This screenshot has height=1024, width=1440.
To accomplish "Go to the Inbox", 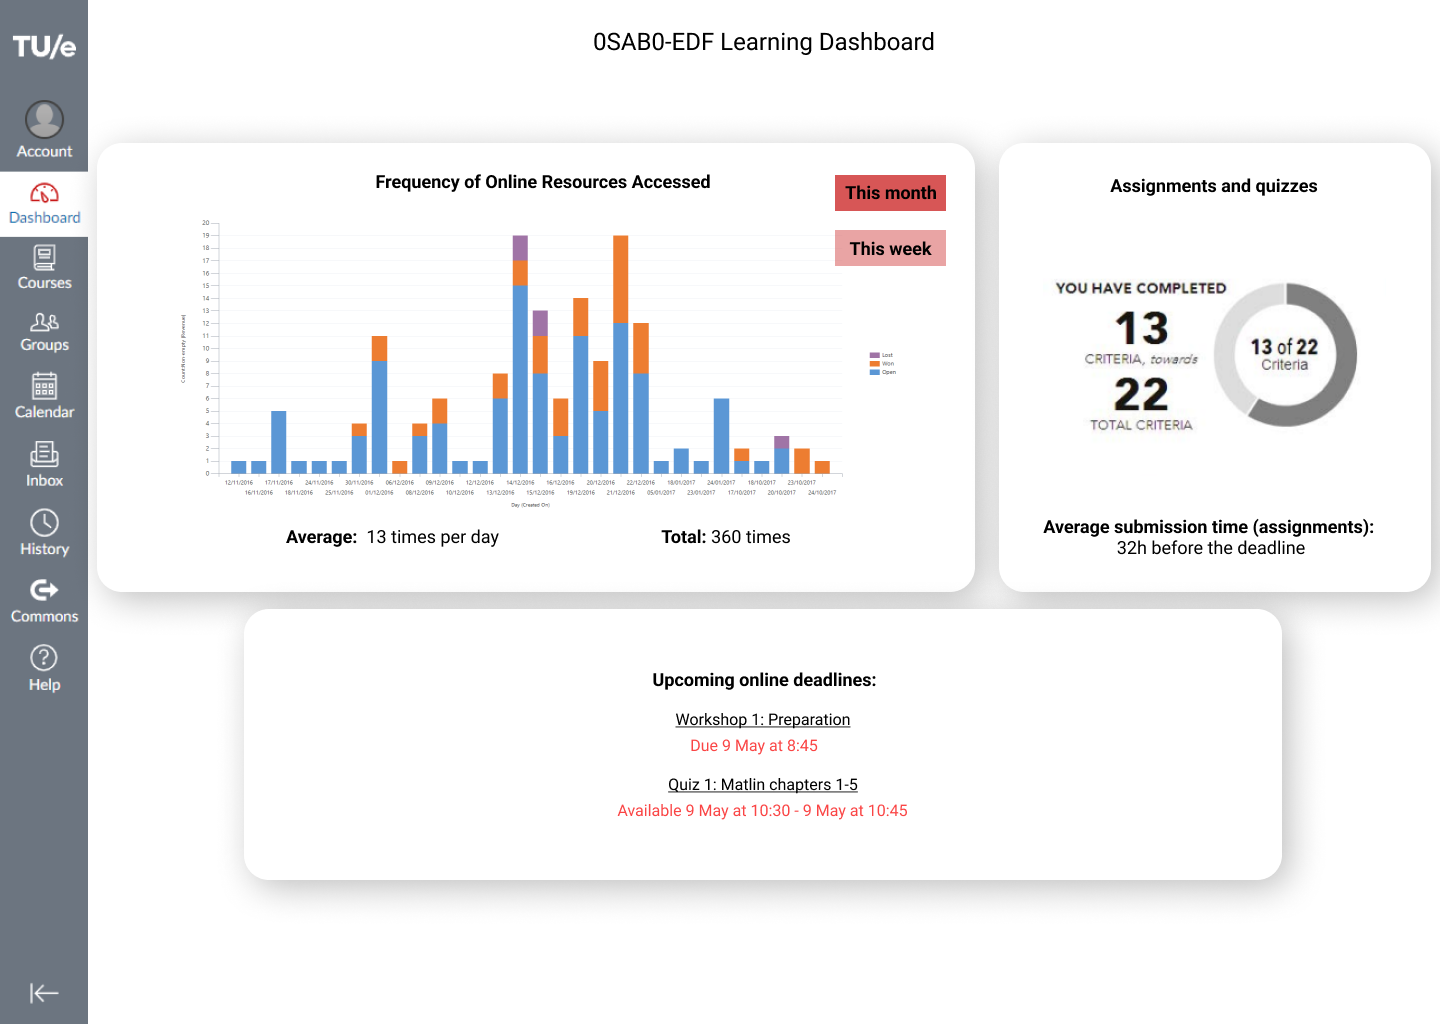I will tap(44, 455).
